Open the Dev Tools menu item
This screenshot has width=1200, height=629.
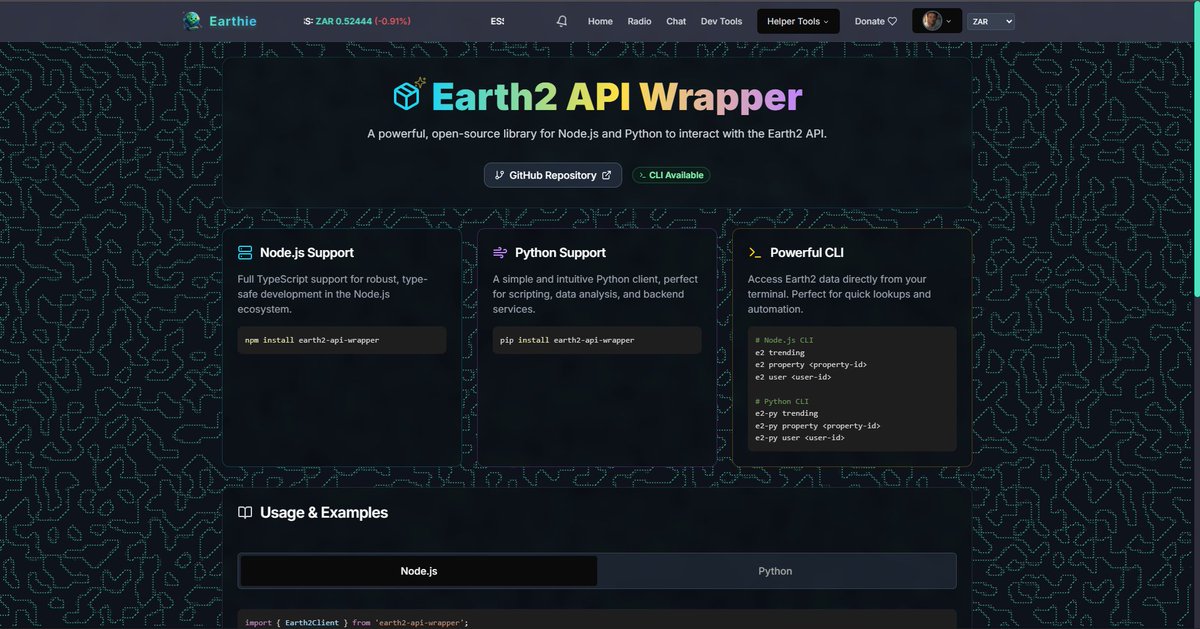click(721, 21)
